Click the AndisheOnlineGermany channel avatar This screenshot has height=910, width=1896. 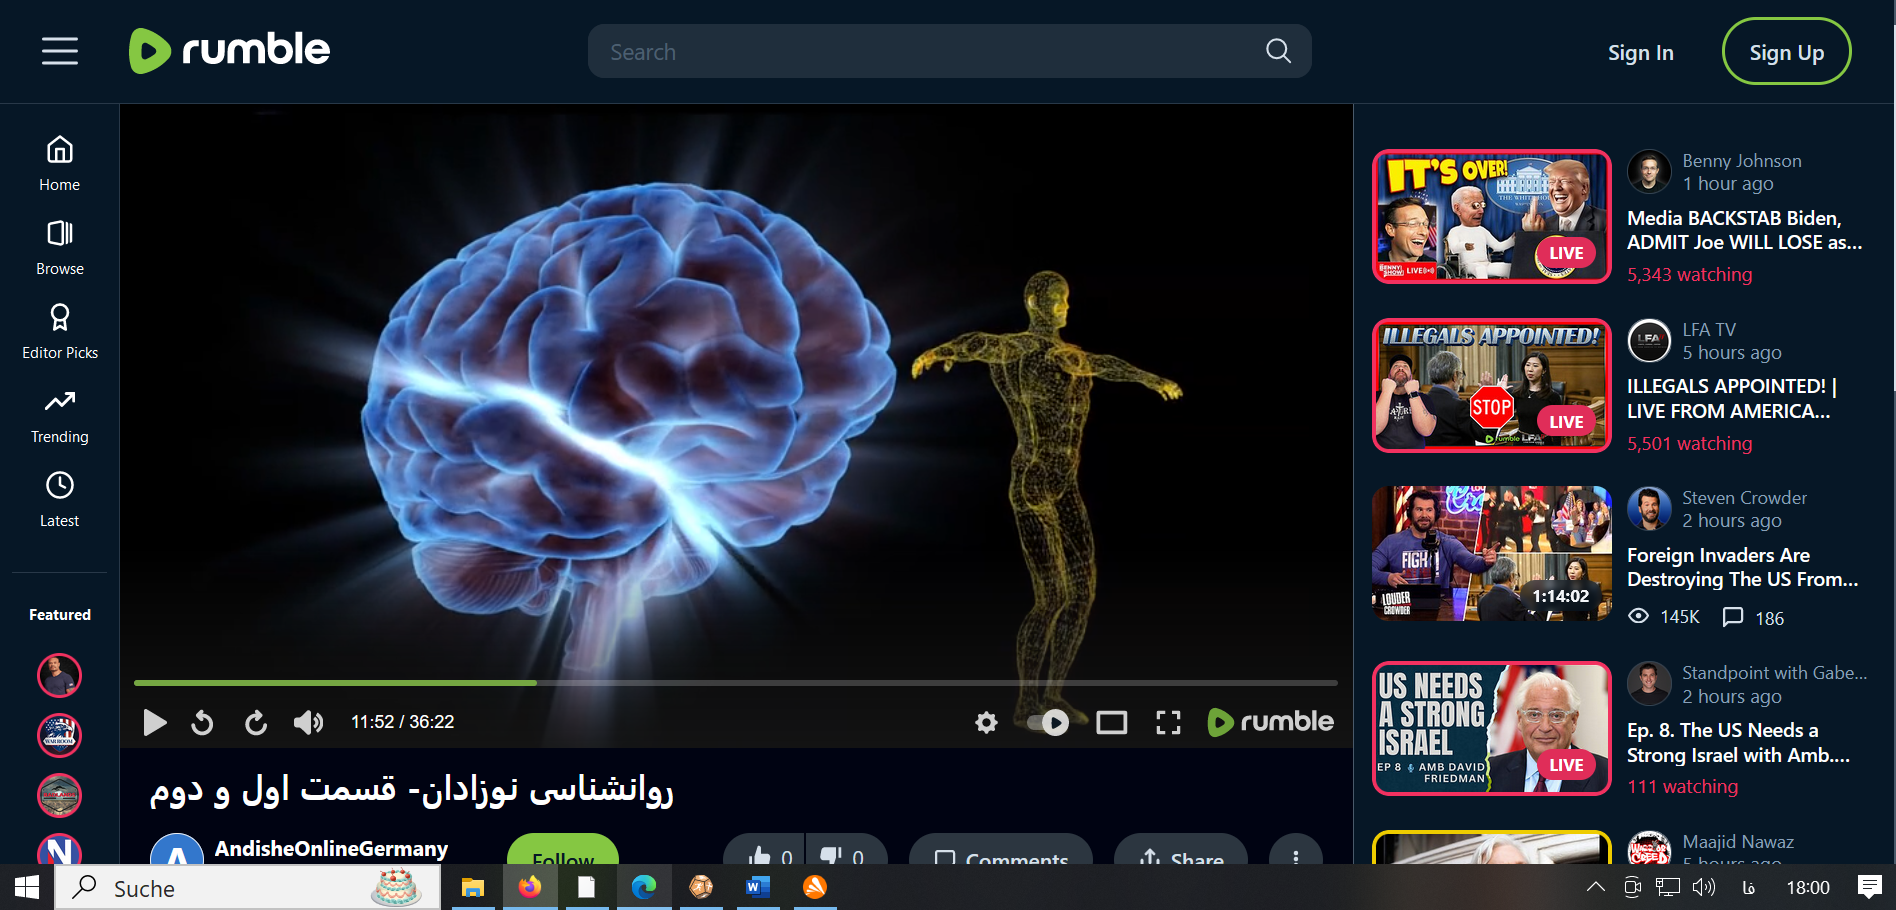[177, 850]
